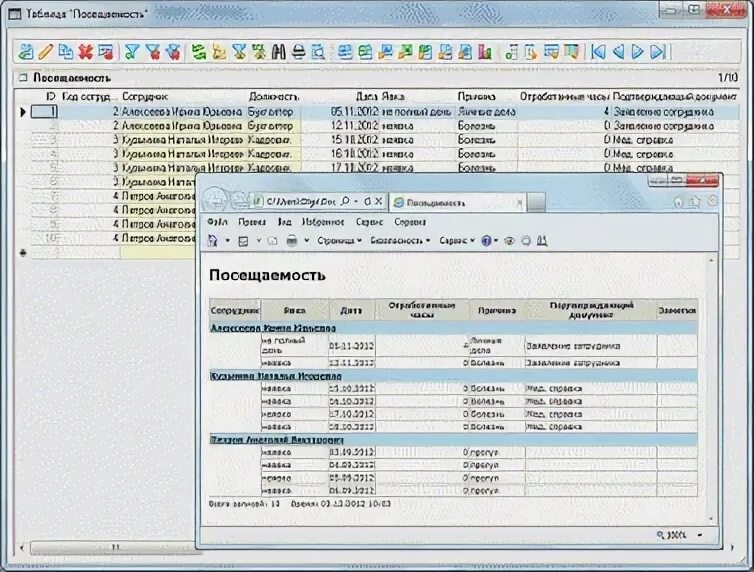This screenshot has height=572, width=754.
Task: Click the command bar print icon
Action: pyautogui.click(x=292, y=240)
